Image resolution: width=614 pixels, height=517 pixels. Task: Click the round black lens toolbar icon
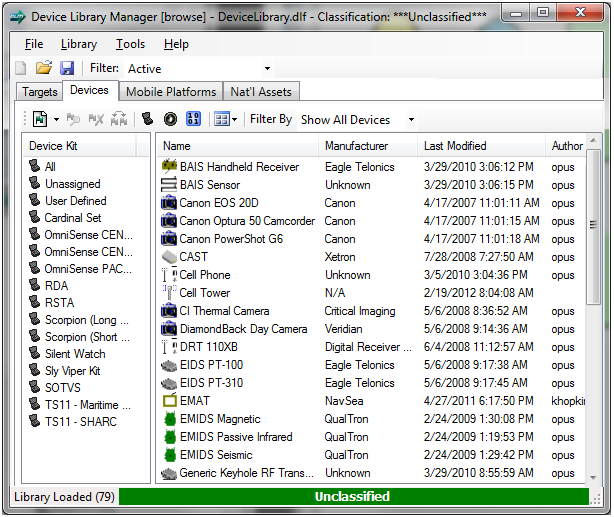pyautogui.click(x=170, y=119)
